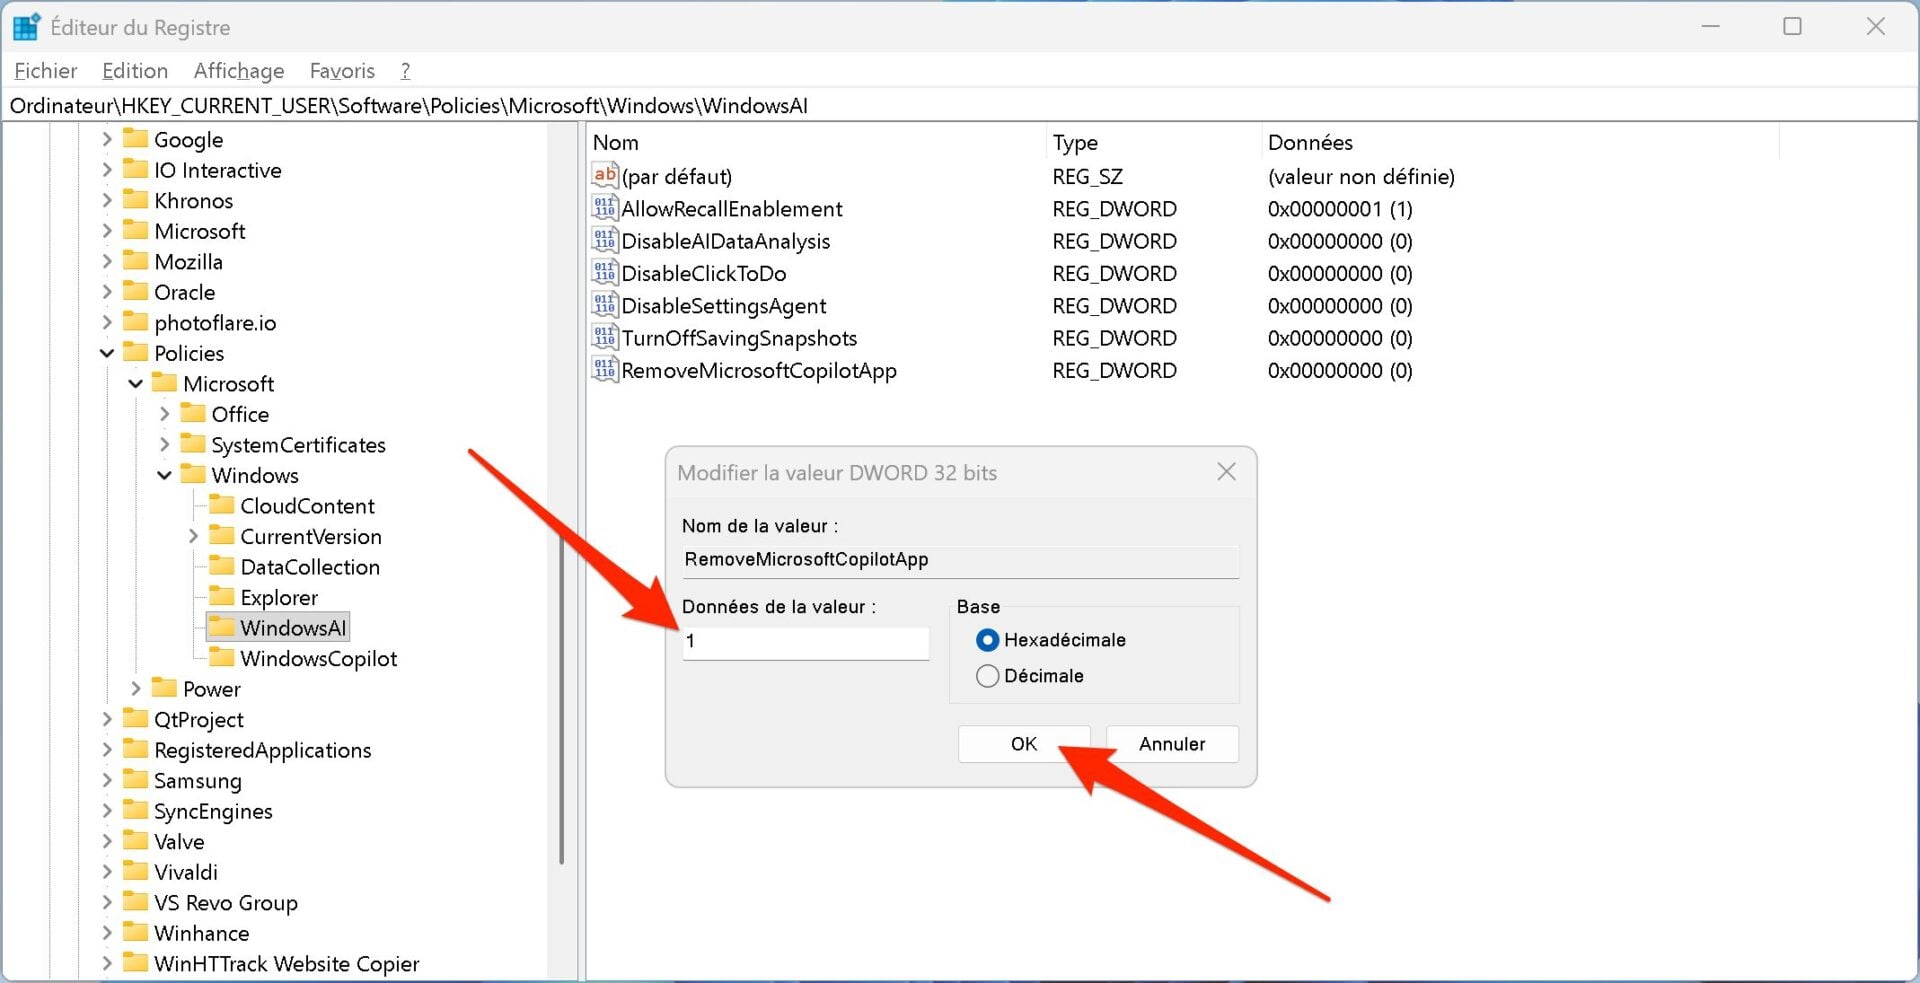The width and height of the screenshot is (1920, 983).
Task: Click Annuler to cancel the dialog
Action: tap(1172, 744)
